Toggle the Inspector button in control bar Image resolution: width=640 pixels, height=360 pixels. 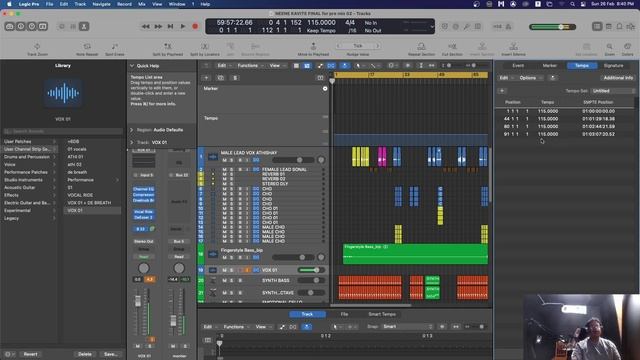coord(21,27)
